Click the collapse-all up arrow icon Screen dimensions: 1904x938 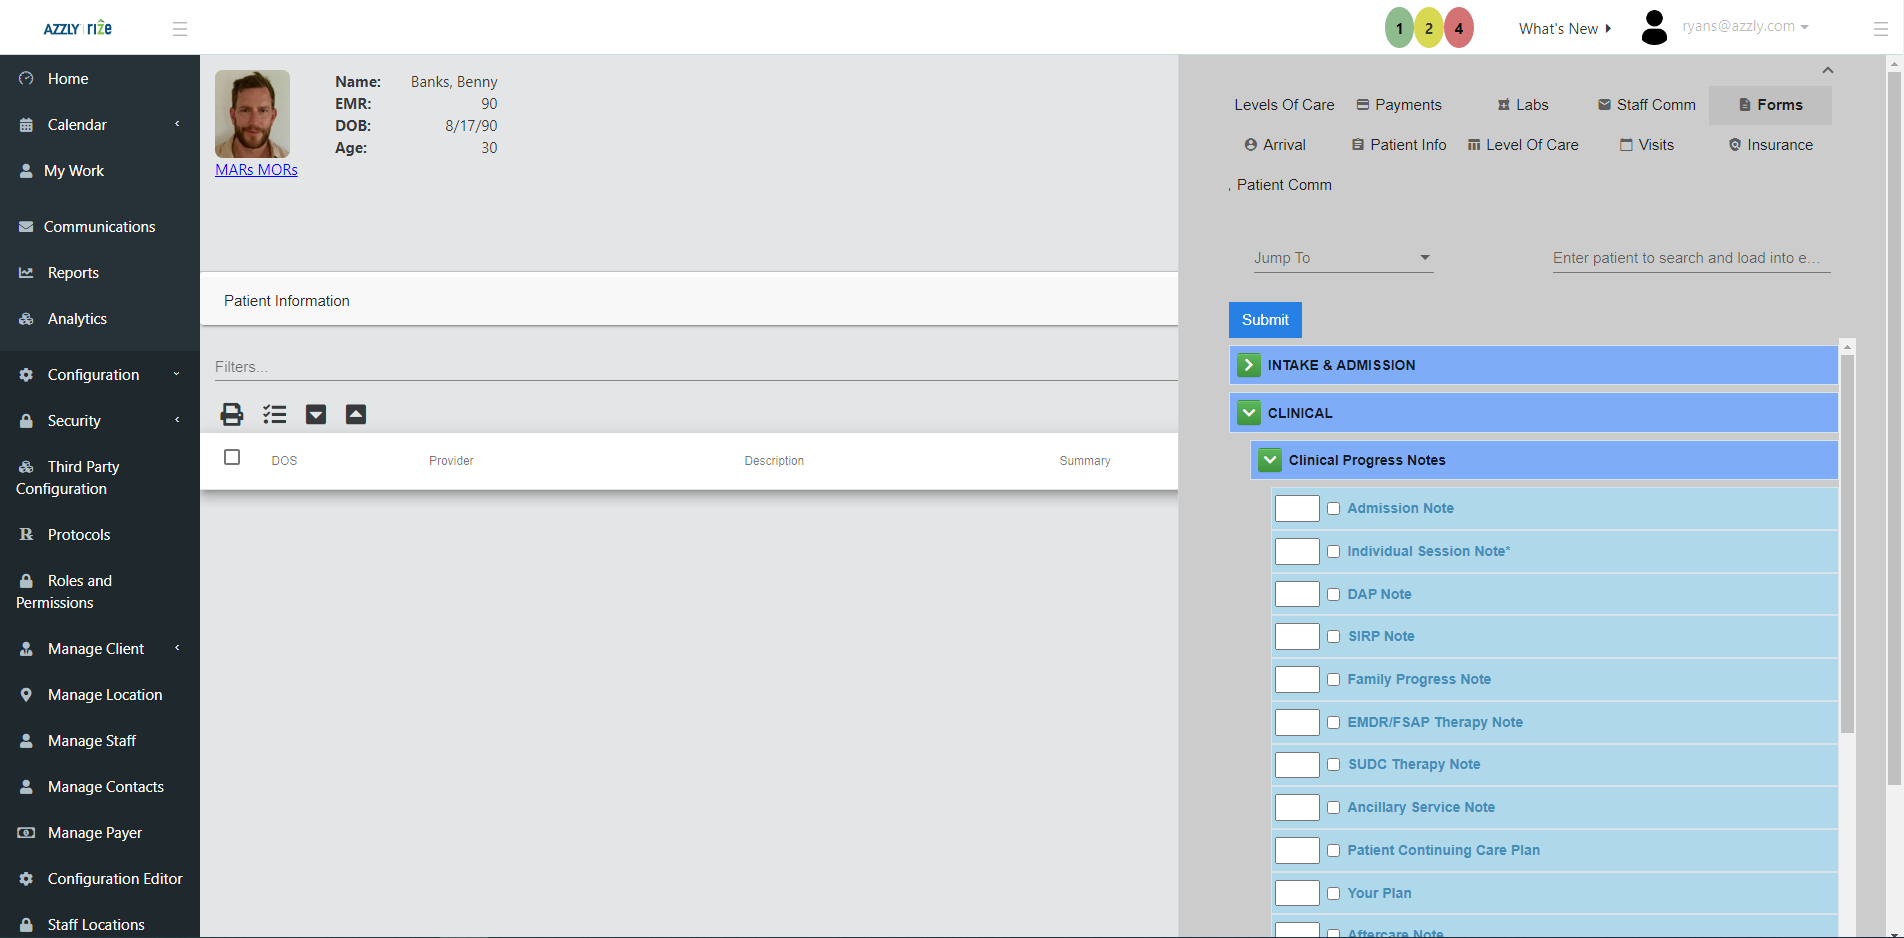pyautogui.click(x=356, y=414)
